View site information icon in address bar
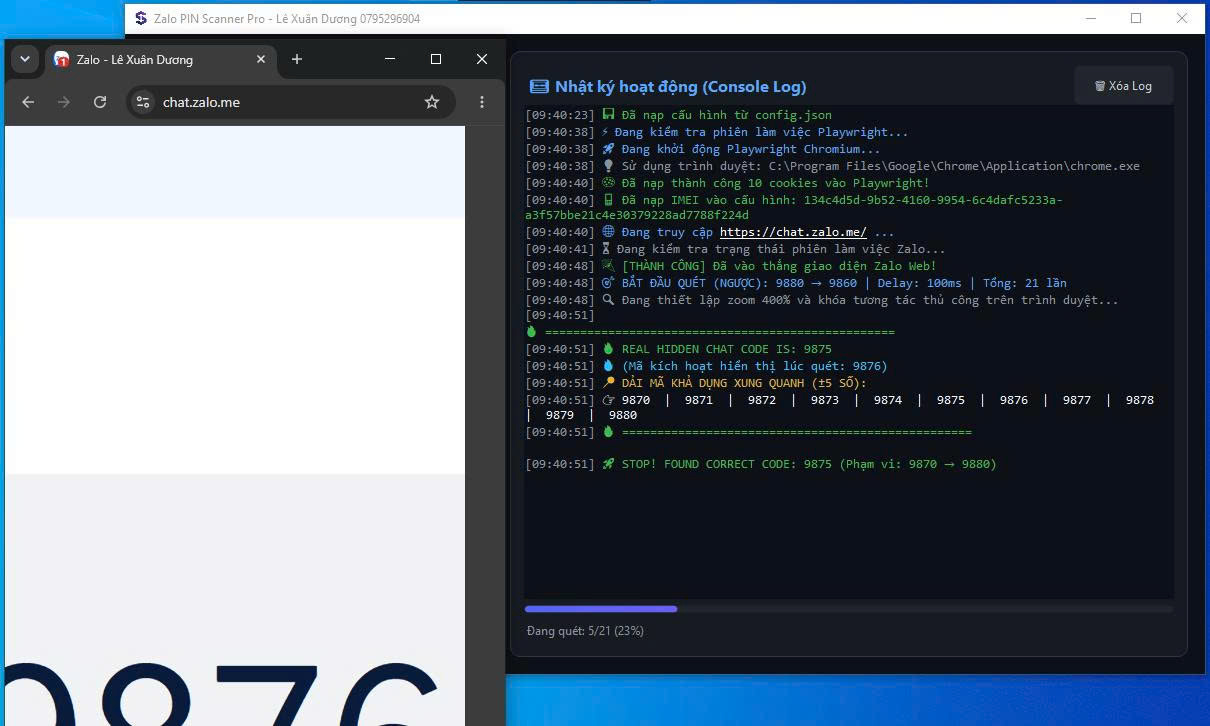Screen dimensions: 1210x726 (143, 102)
